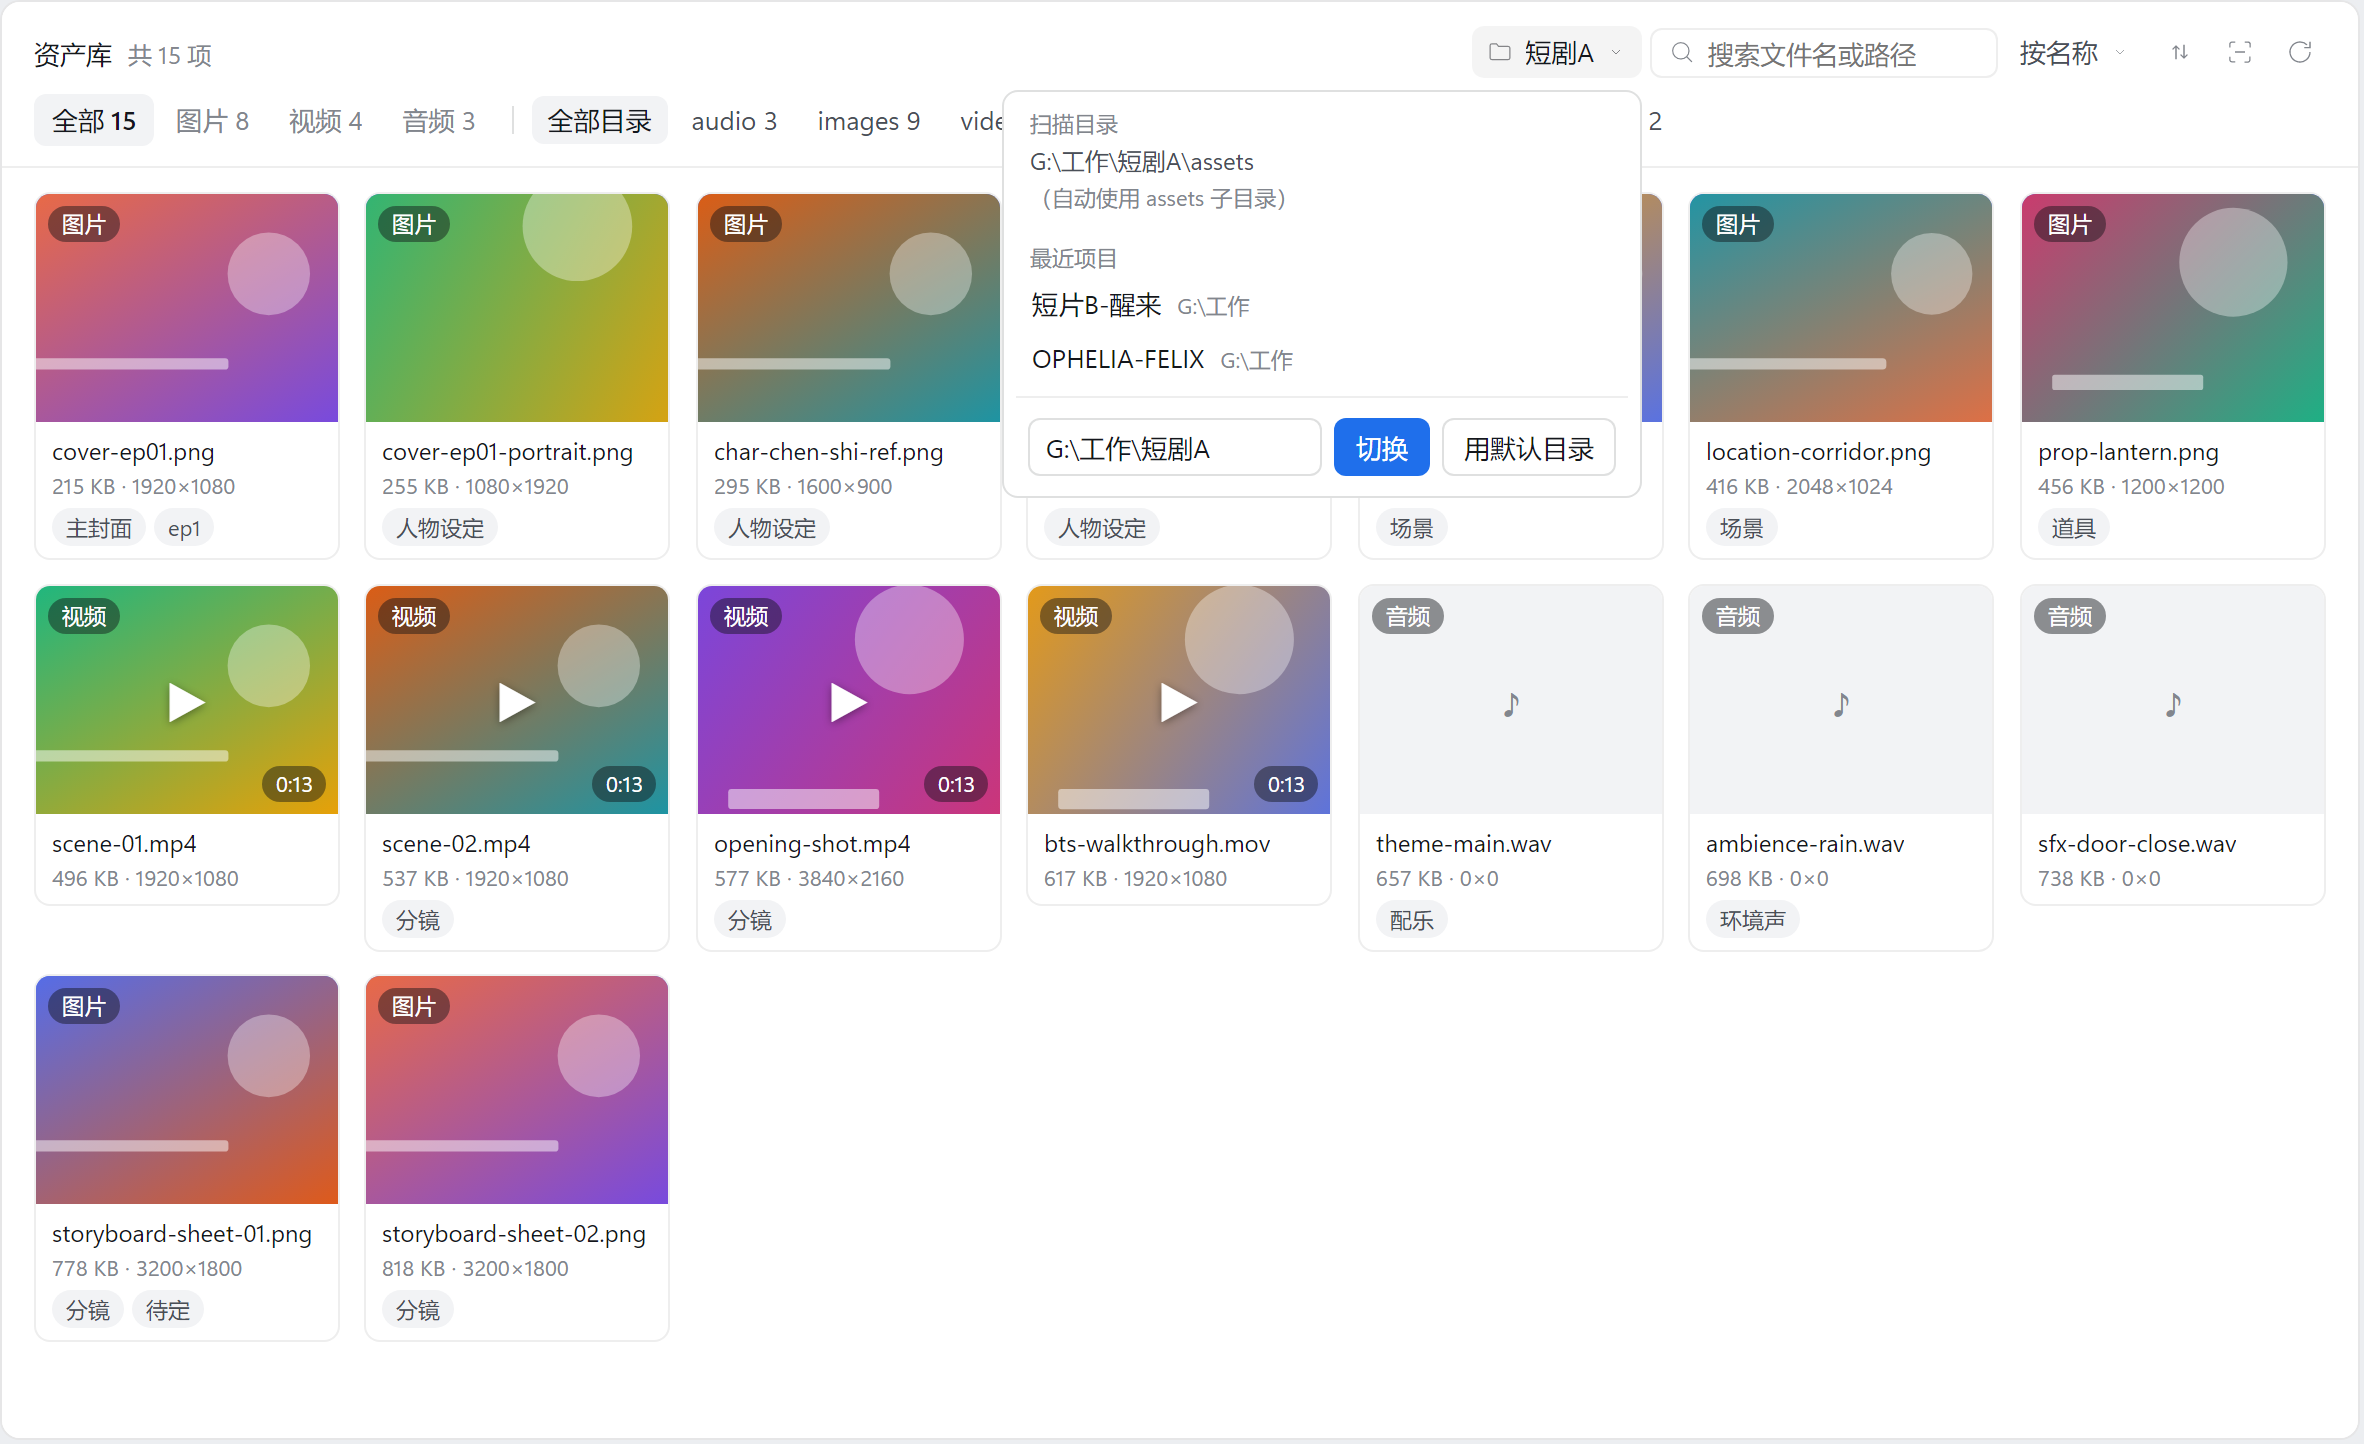Click the refresh library icon

(x=2300, y=53)
